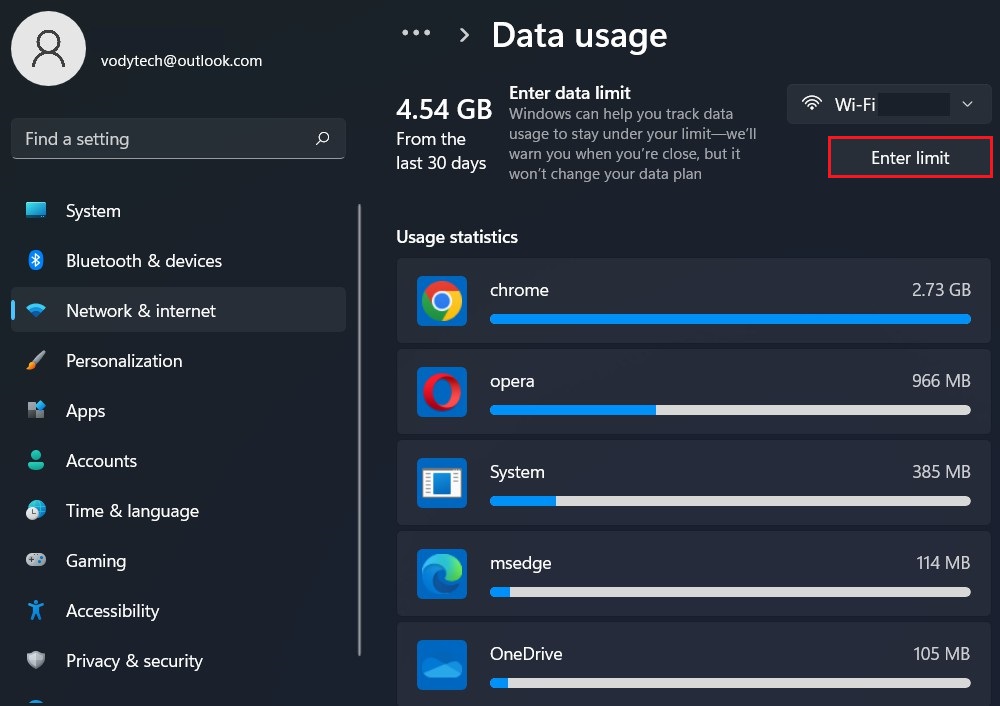Click the Find a setting search box
This screenshot has width=1000, height=706.
tap(165, 139)
